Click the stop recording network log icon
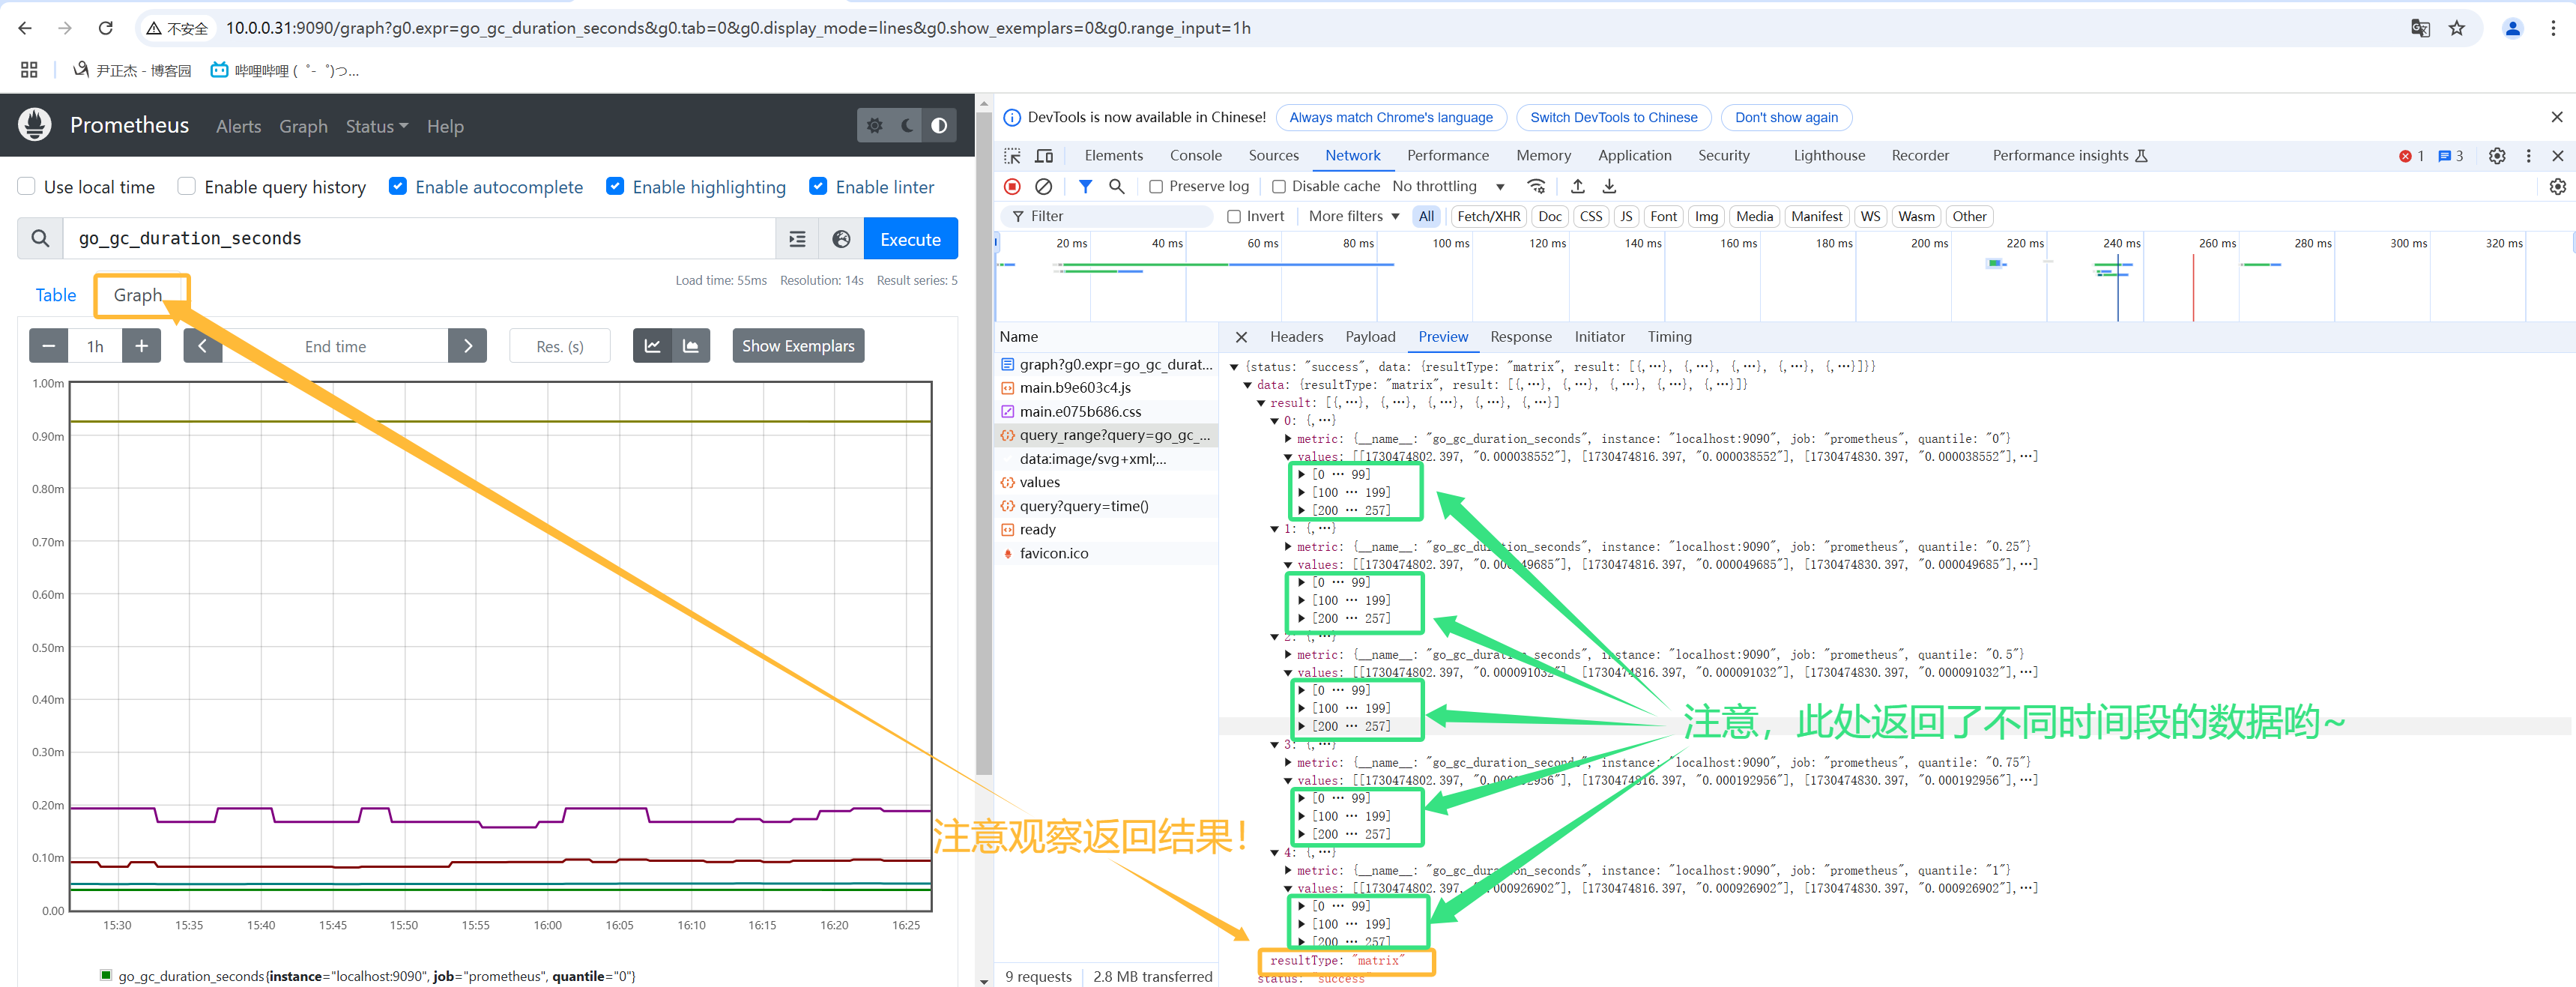Image resolution: width=2576 pixels, height=987 pixels. 1012,186
